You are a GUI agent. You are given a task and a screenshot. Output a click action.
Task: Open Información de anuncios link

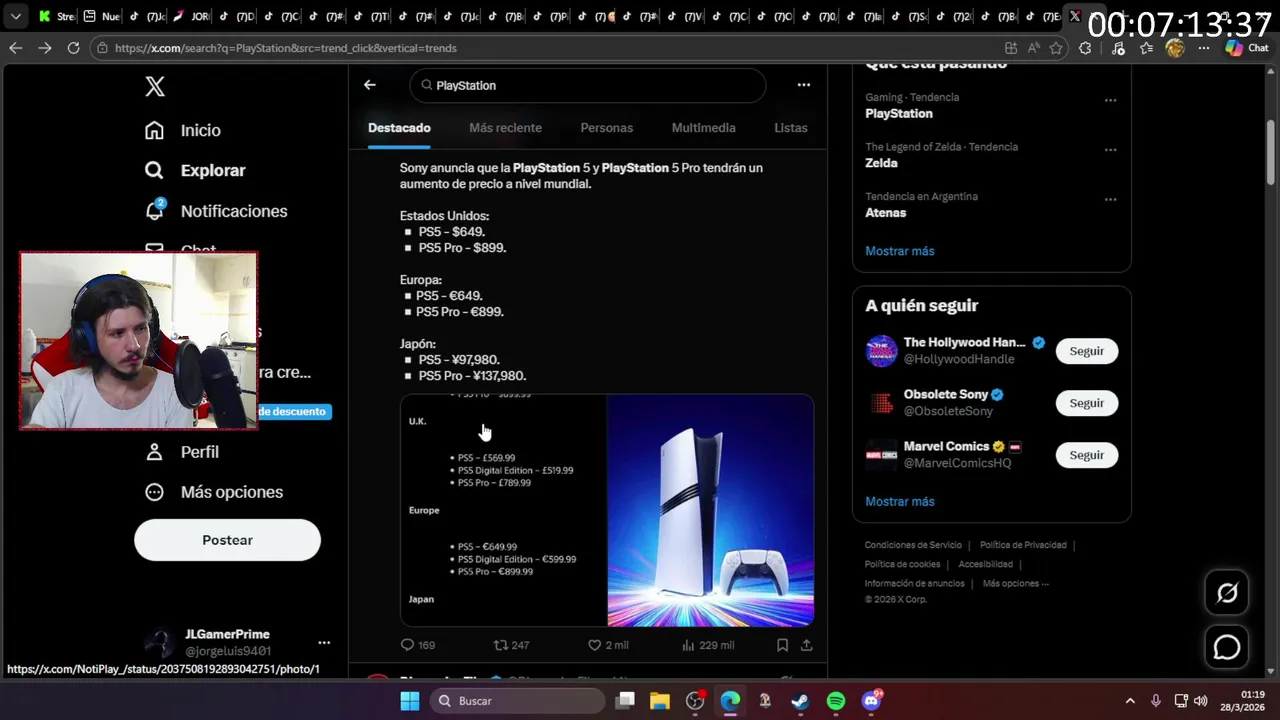914,583
